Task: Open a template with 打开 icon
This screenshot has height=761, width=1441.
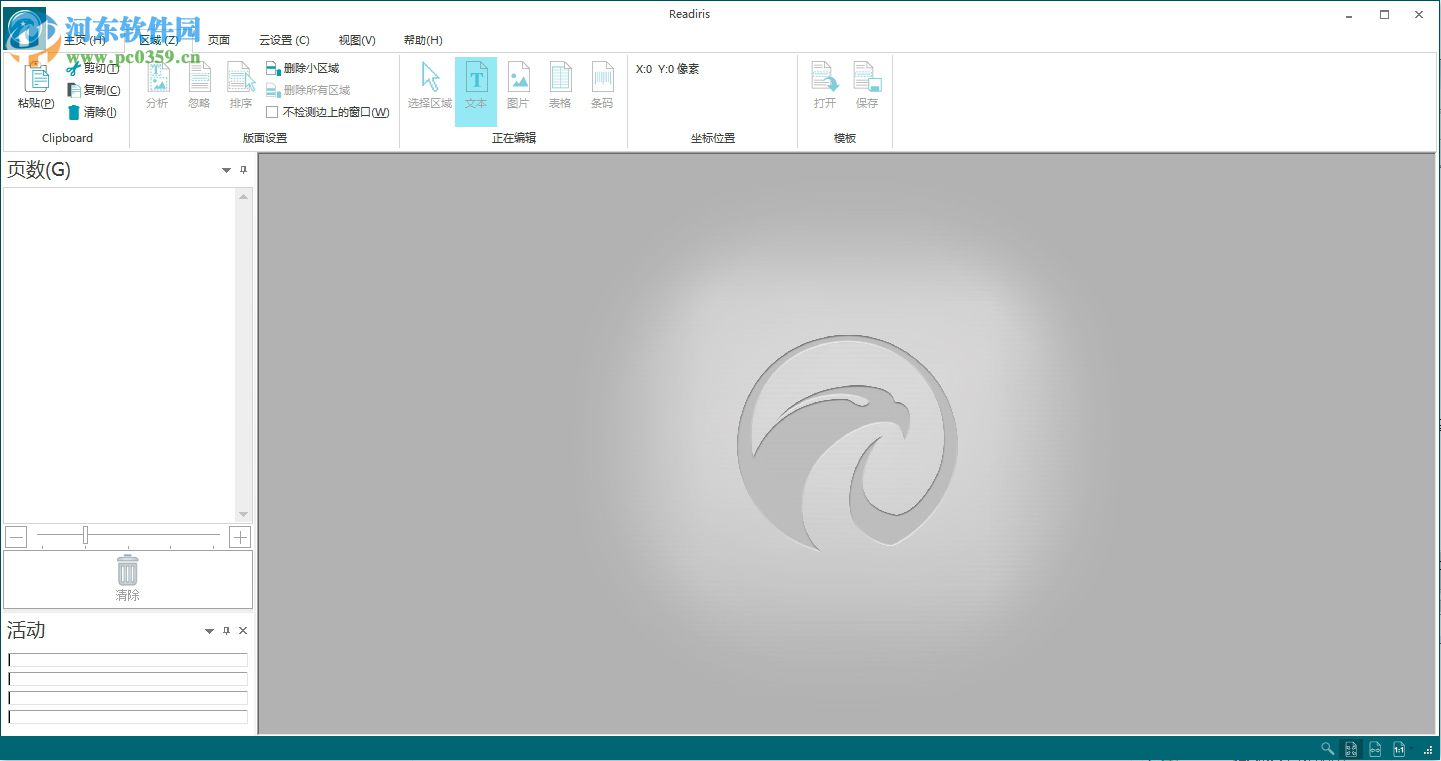Action: click(825, 86)
